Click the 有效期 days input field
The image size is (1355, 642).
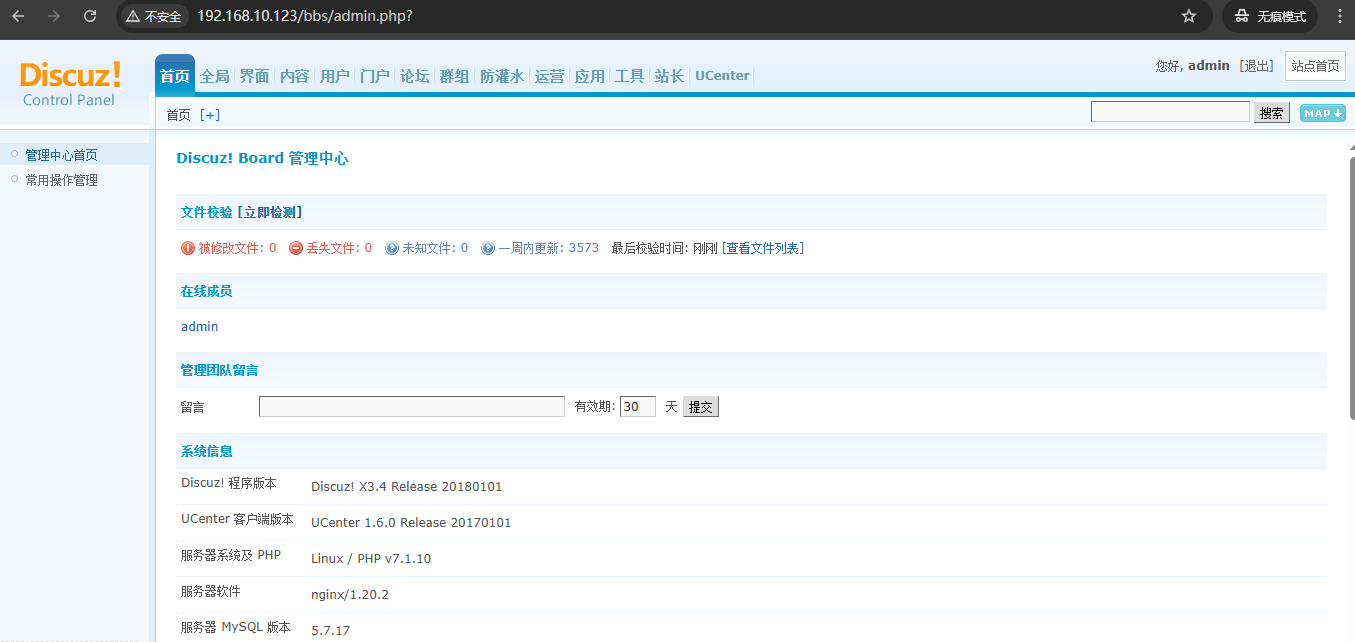pyautogui.click(x=638, y=407)
